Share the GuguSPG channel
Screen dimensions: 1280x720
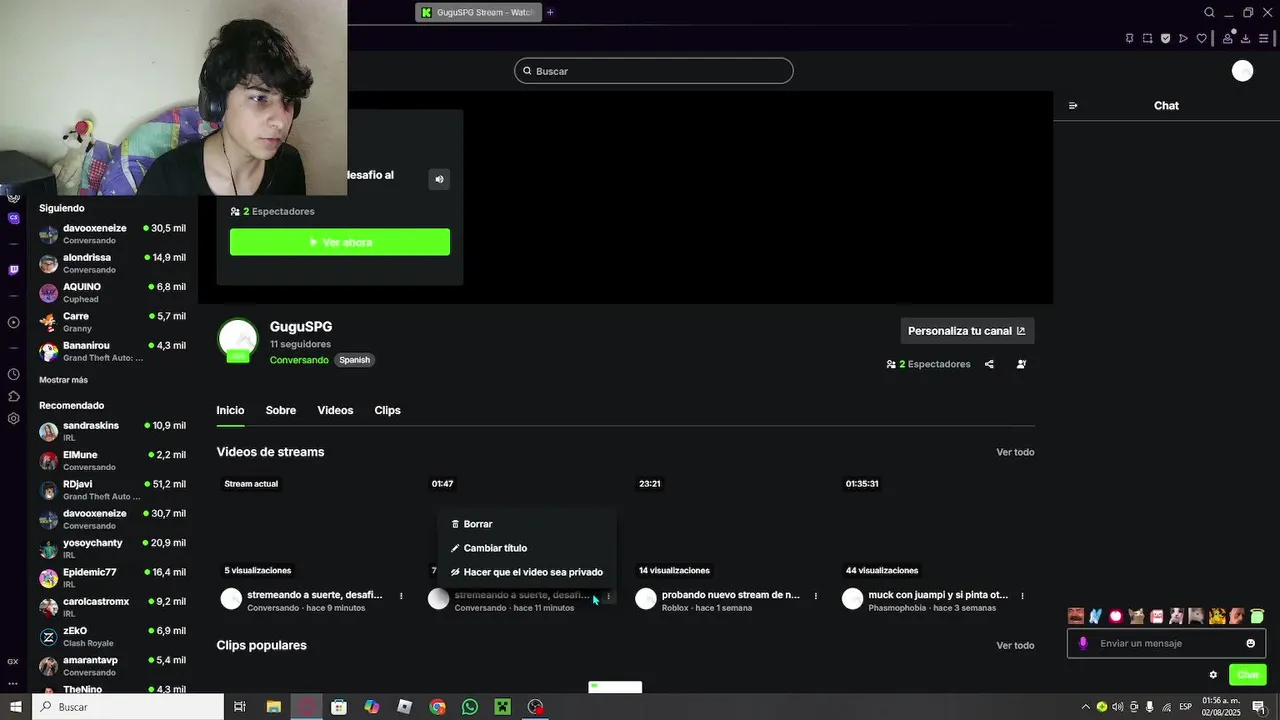coord(989,364)
